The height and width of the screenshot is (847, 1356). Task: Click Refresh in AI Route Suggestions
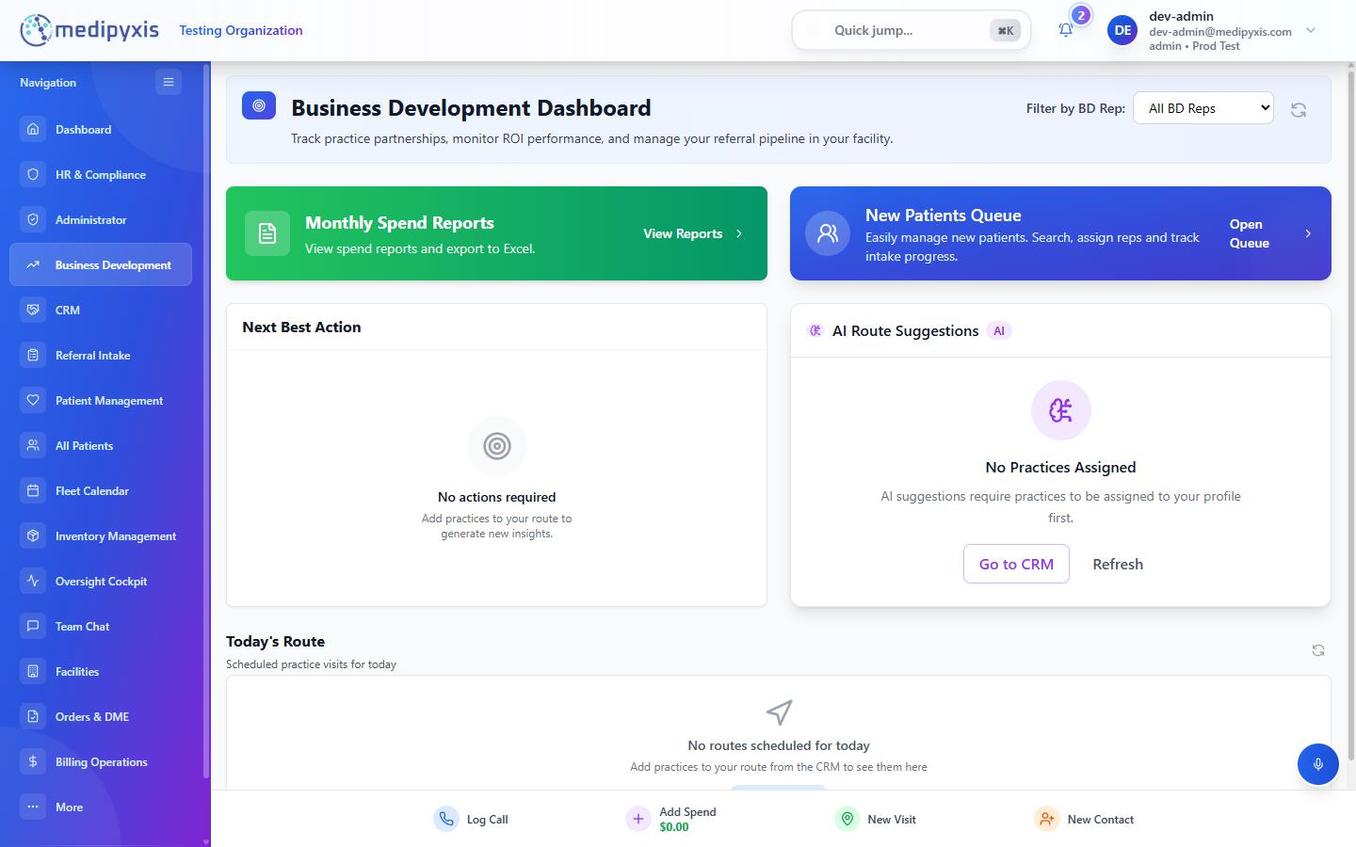[1117, 564]
